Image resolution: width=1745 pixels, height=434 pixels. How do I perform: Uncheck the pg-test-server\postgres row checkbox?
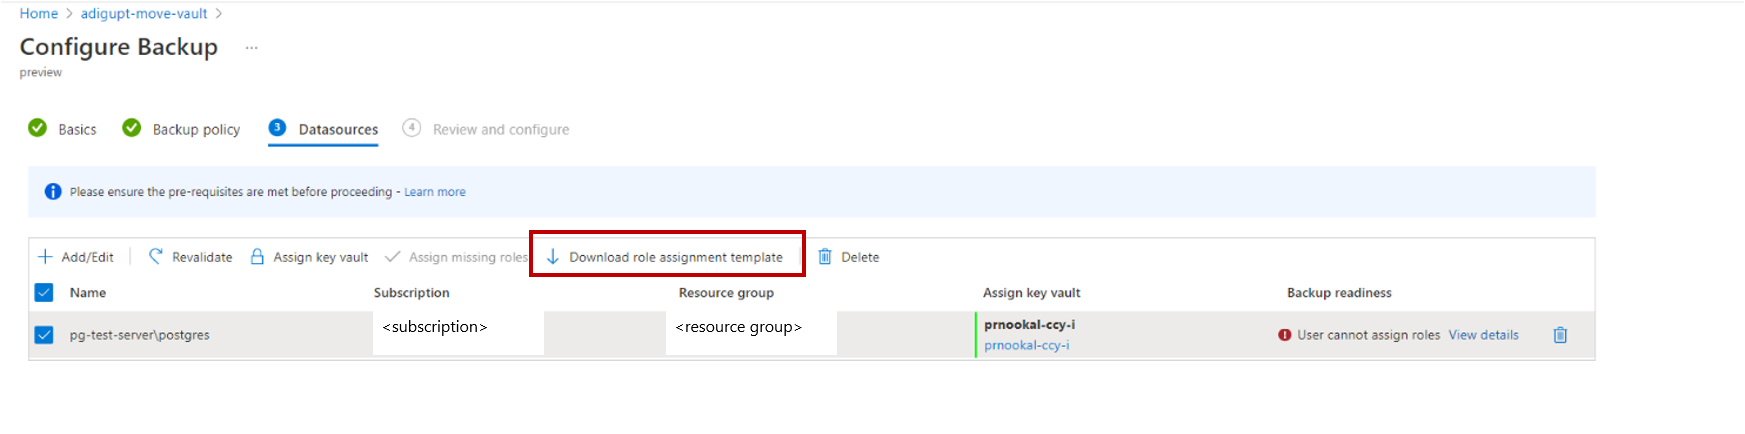(x=44, y=335)
